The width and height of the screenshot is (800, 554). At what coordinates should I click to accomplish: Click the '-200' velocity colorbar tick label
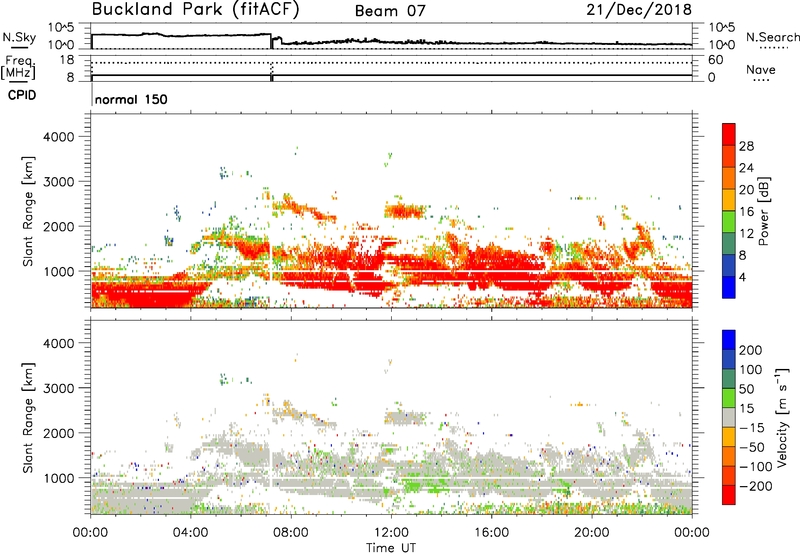[x=756, y=486]
